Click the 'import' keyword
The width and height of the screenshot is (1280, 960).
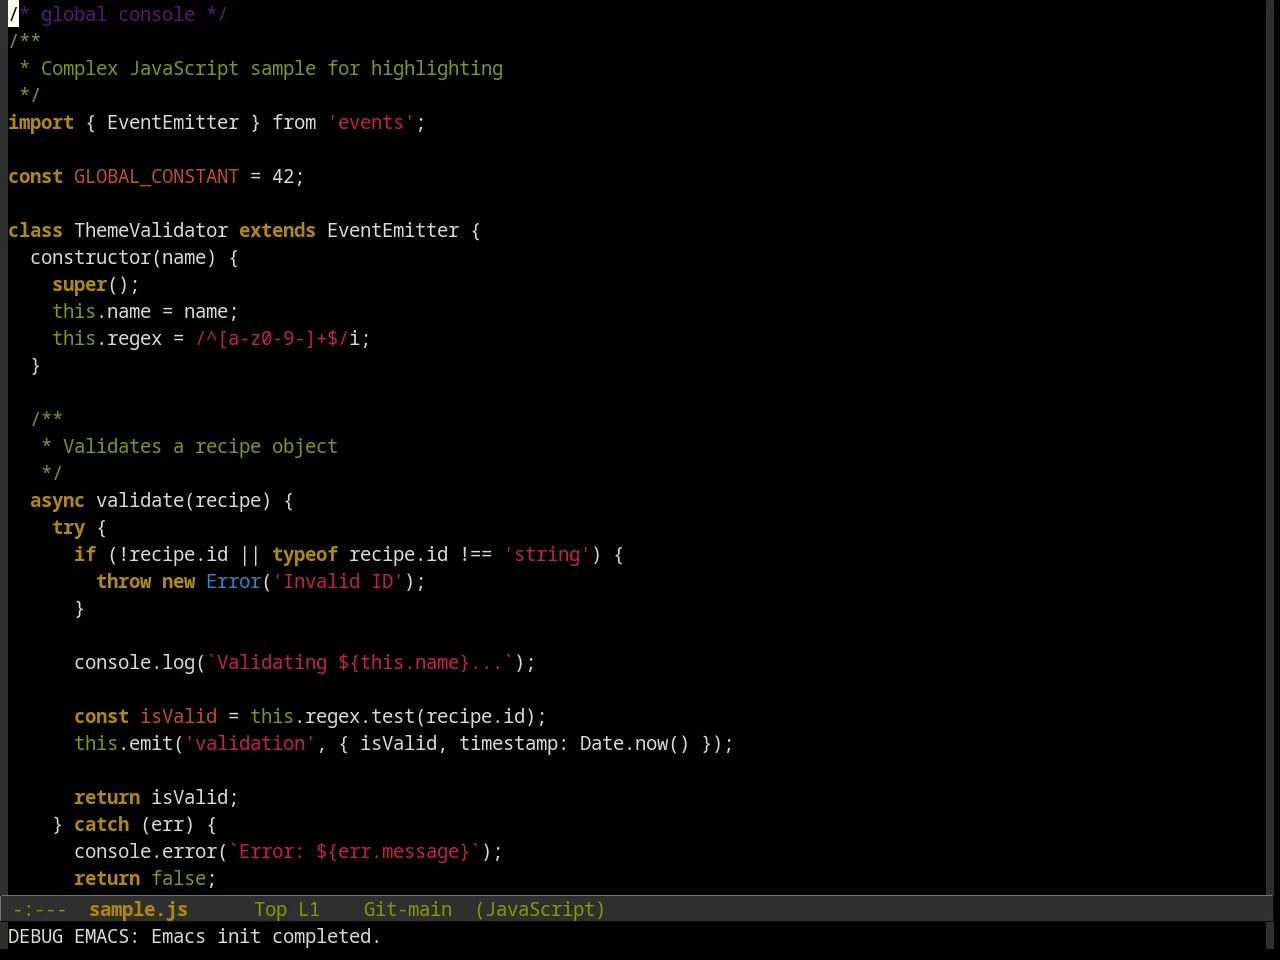[x=41, y=122]
